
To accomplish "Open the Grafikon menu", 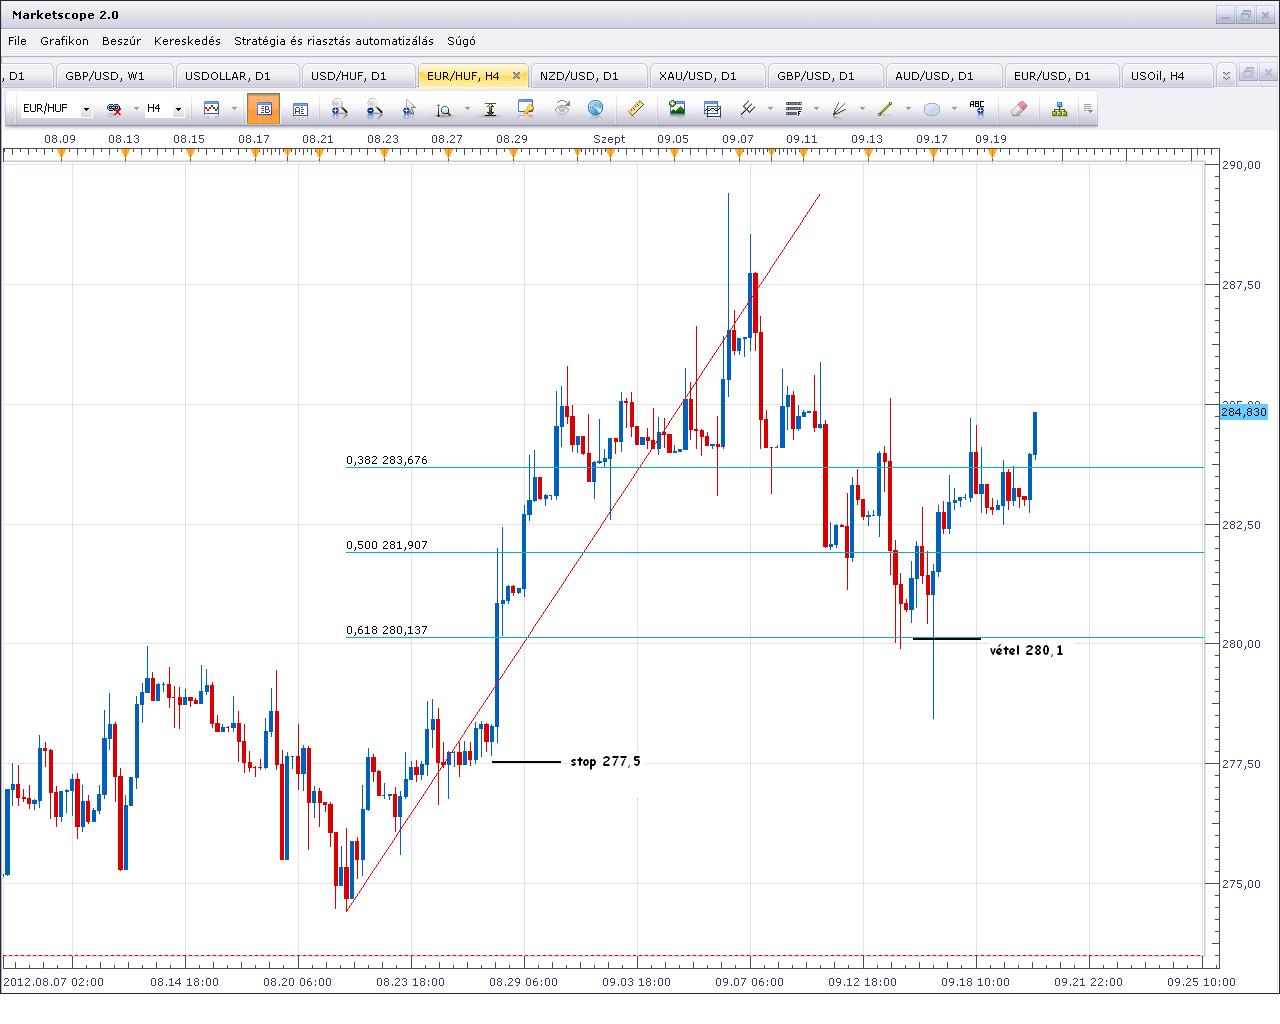I will pyautogui.click(x=64, y=41).
